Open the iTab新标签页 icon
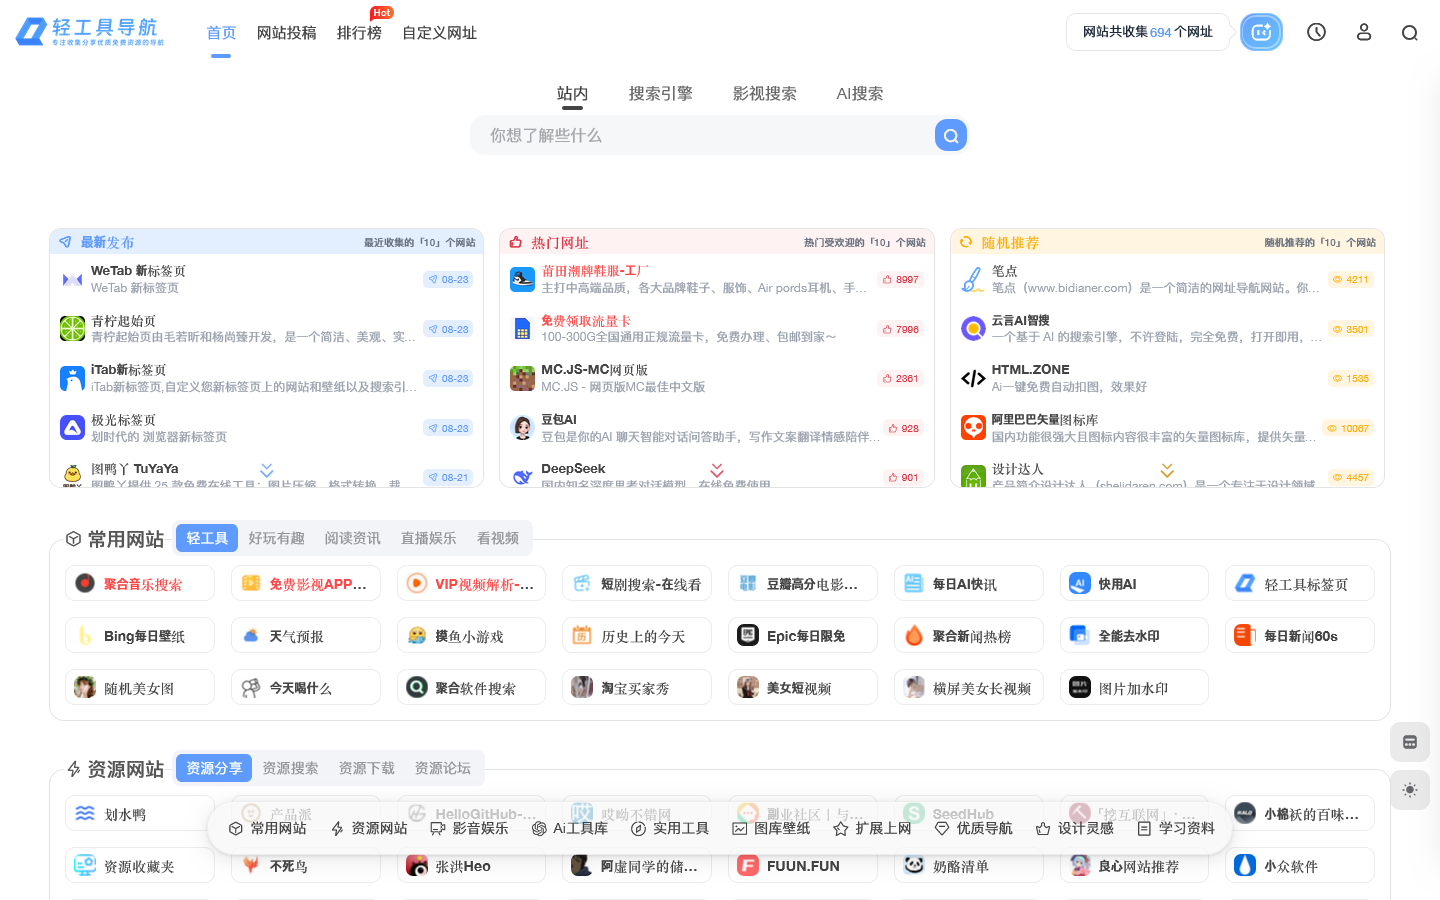Screen dimensions: 1440x900 [72, 378]
